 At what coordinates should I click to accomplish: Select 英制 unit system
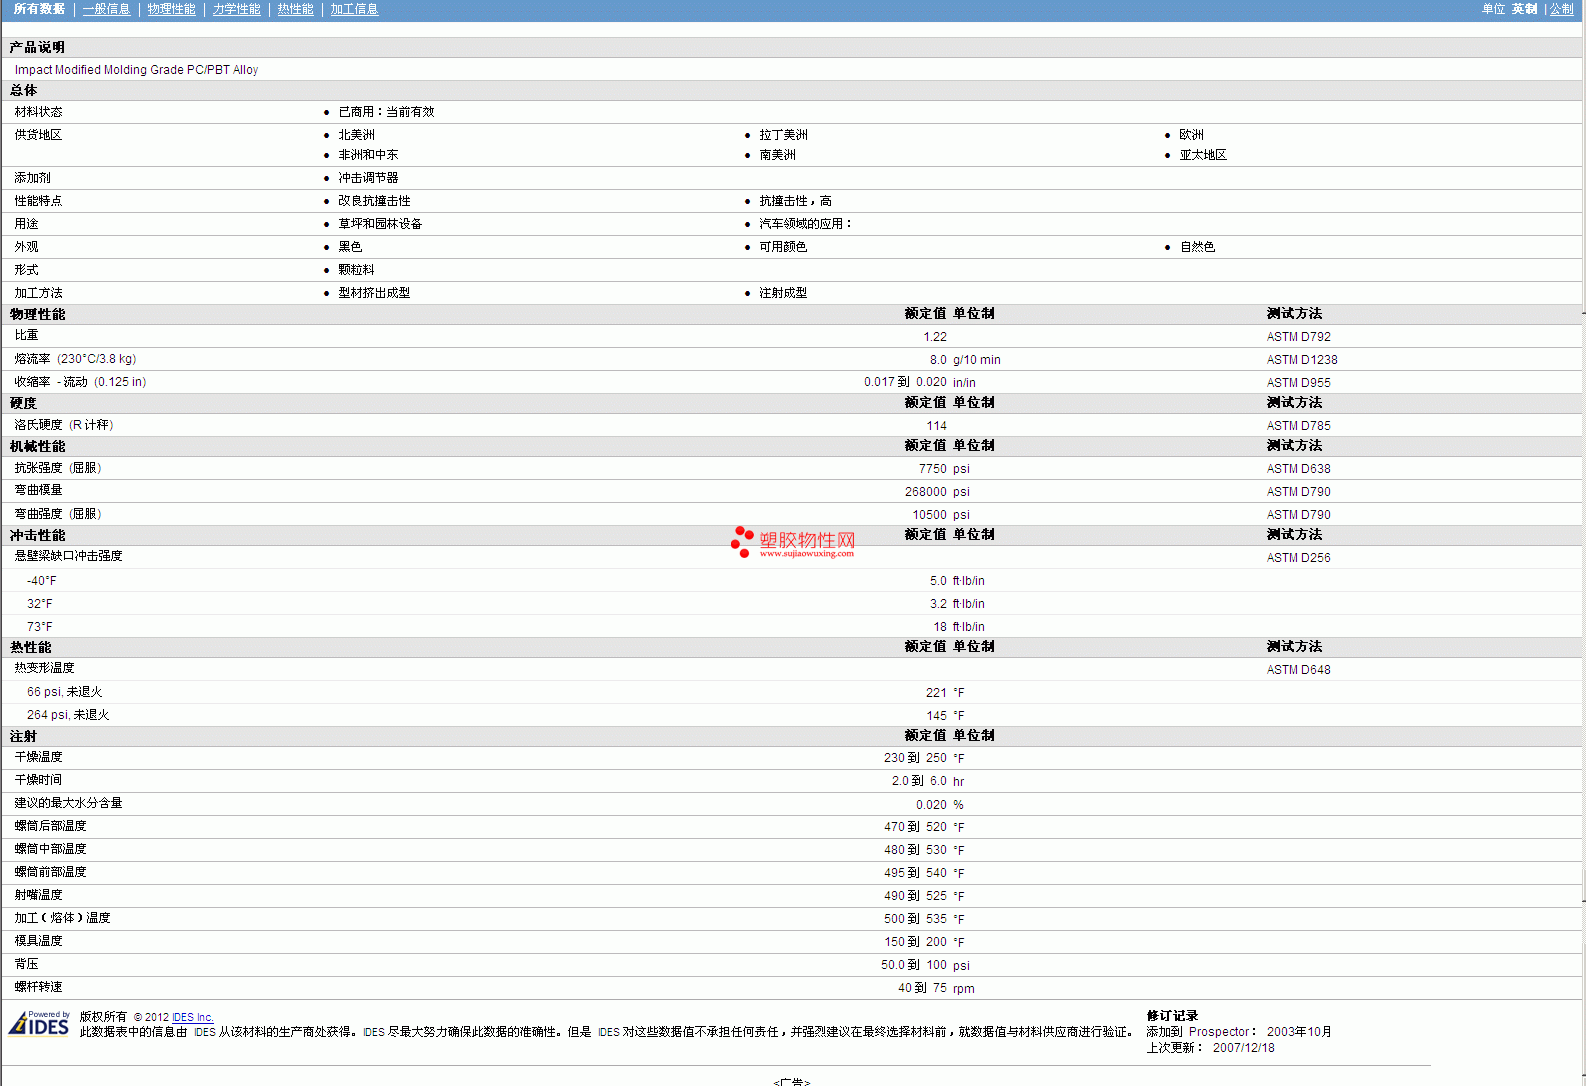(x=1524, y=9)
